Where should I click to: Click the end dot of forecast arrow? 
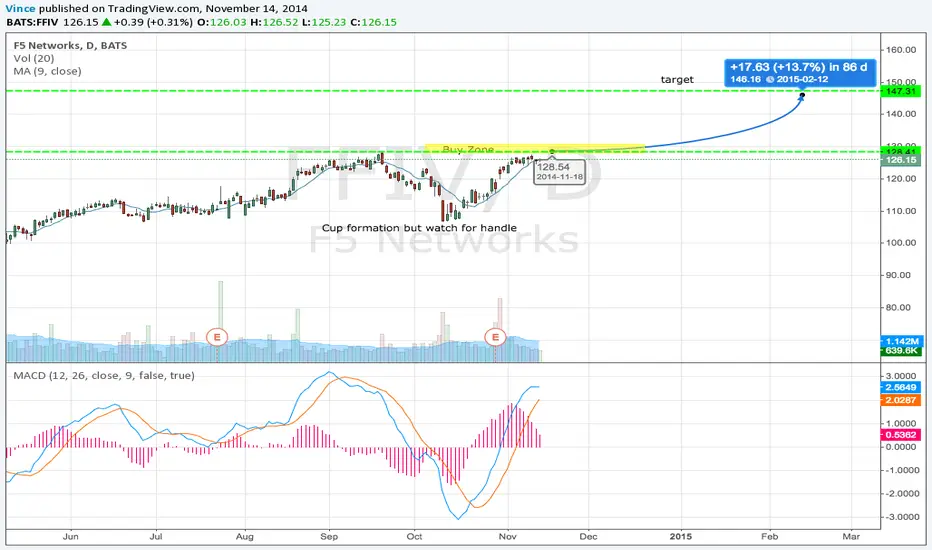(802, 95)
